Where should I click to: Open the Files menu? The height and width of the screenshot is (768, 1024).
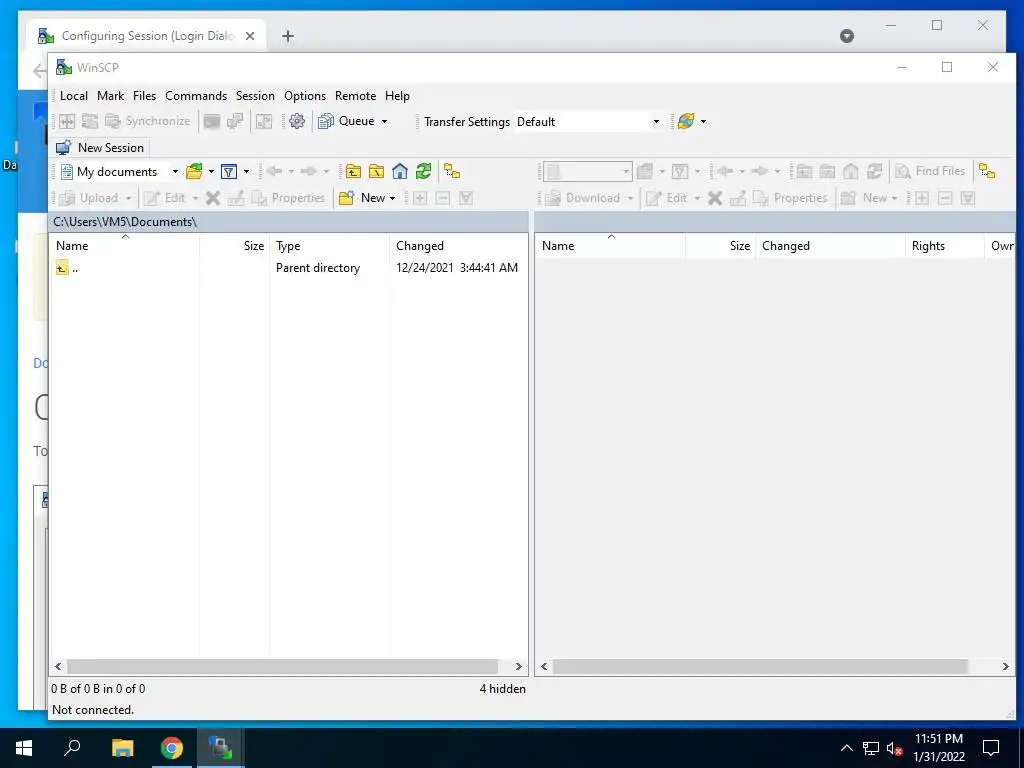(x=144, y=96)
